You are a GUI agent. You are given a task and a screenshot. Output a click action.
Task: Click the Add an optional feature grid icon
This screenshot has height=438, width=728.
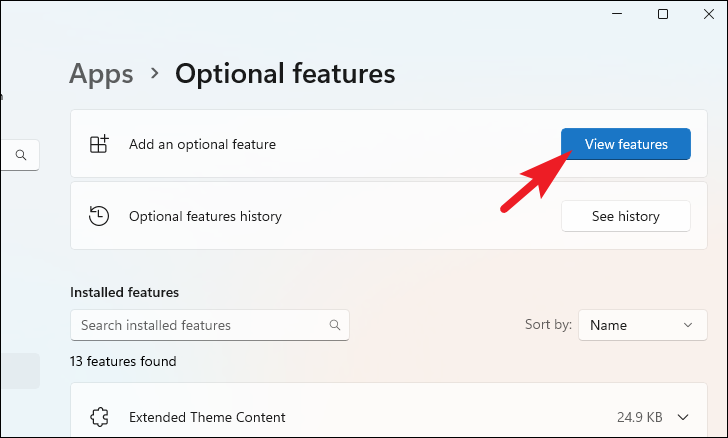point(98,145)
